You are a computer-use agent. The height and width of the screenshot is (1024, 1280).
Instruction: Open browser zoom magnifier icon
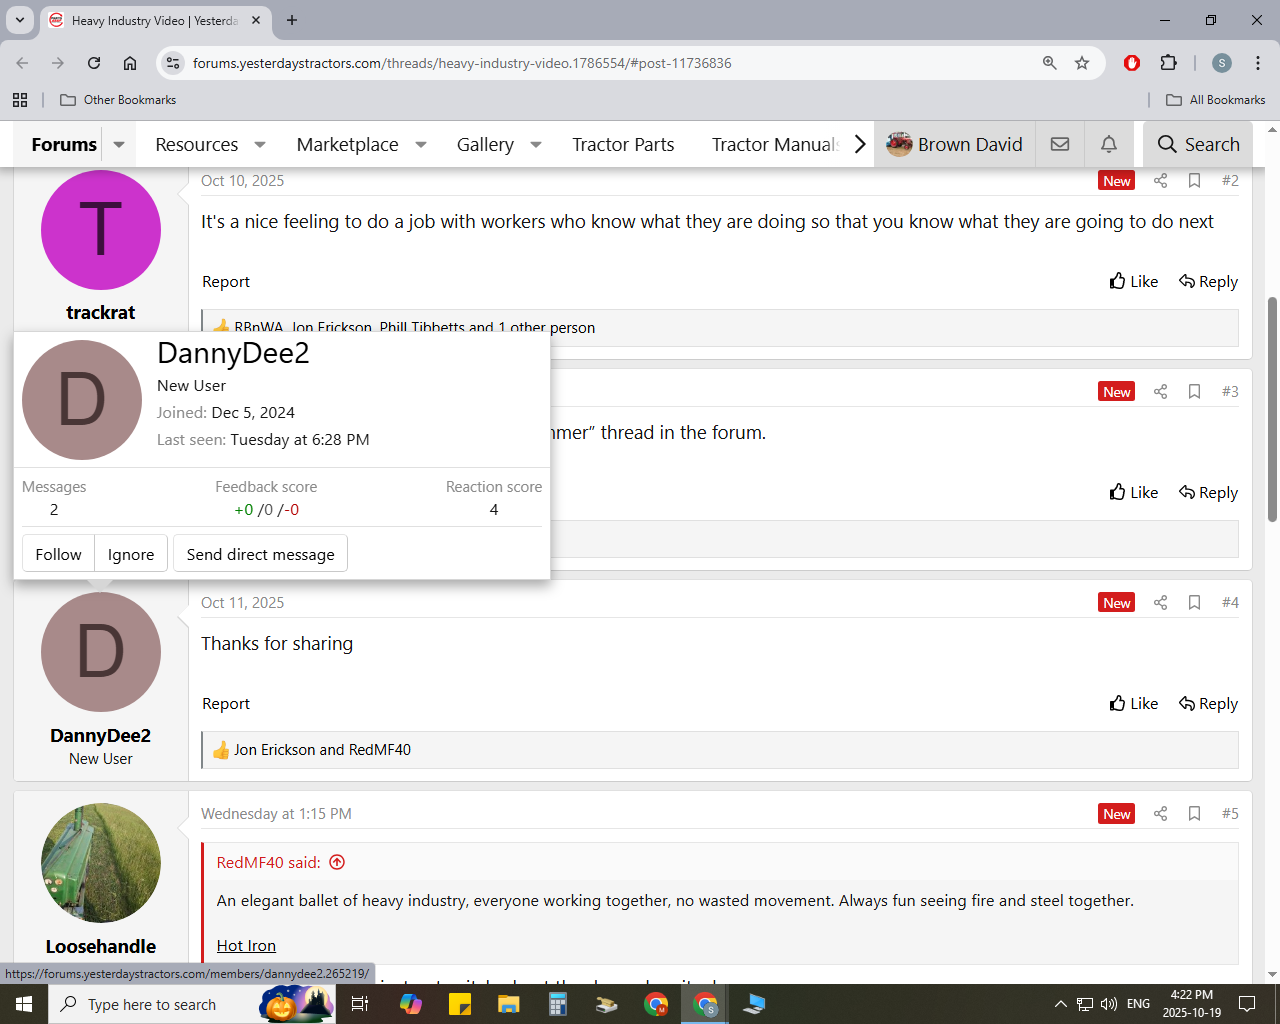tap(1050, 63)
